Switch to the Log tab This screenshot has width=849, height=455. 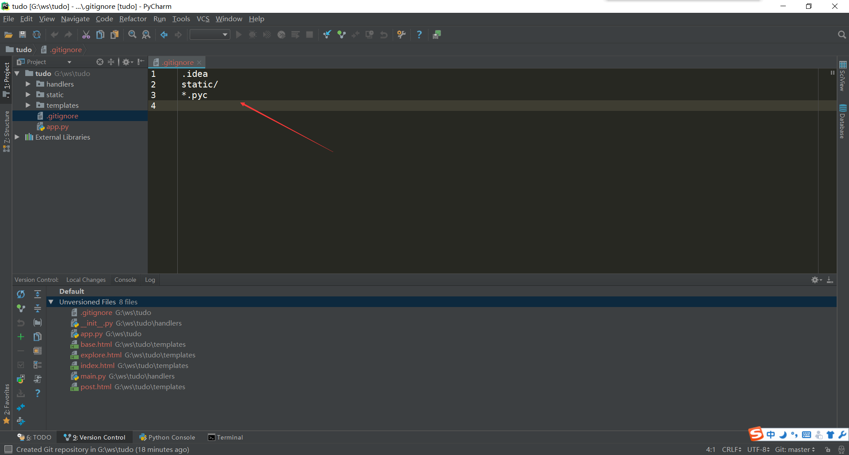pos(150,280)
